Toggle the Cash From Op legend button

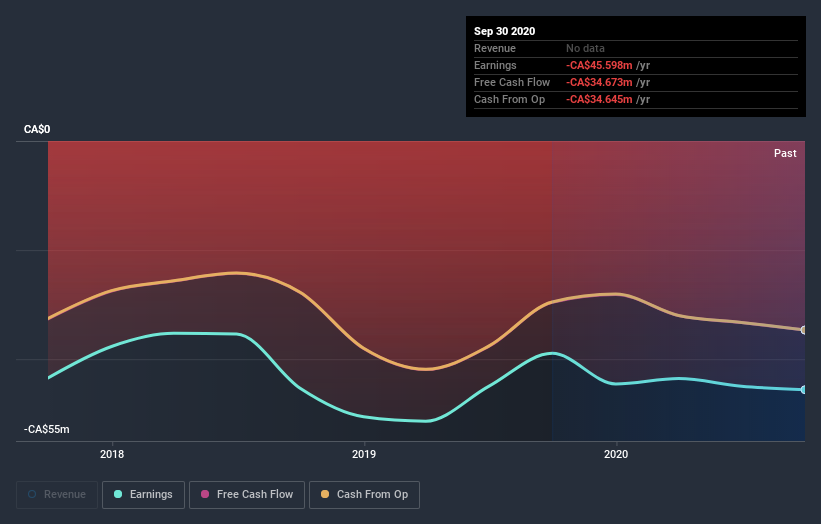pyautogui.click(x=364, y=495)
